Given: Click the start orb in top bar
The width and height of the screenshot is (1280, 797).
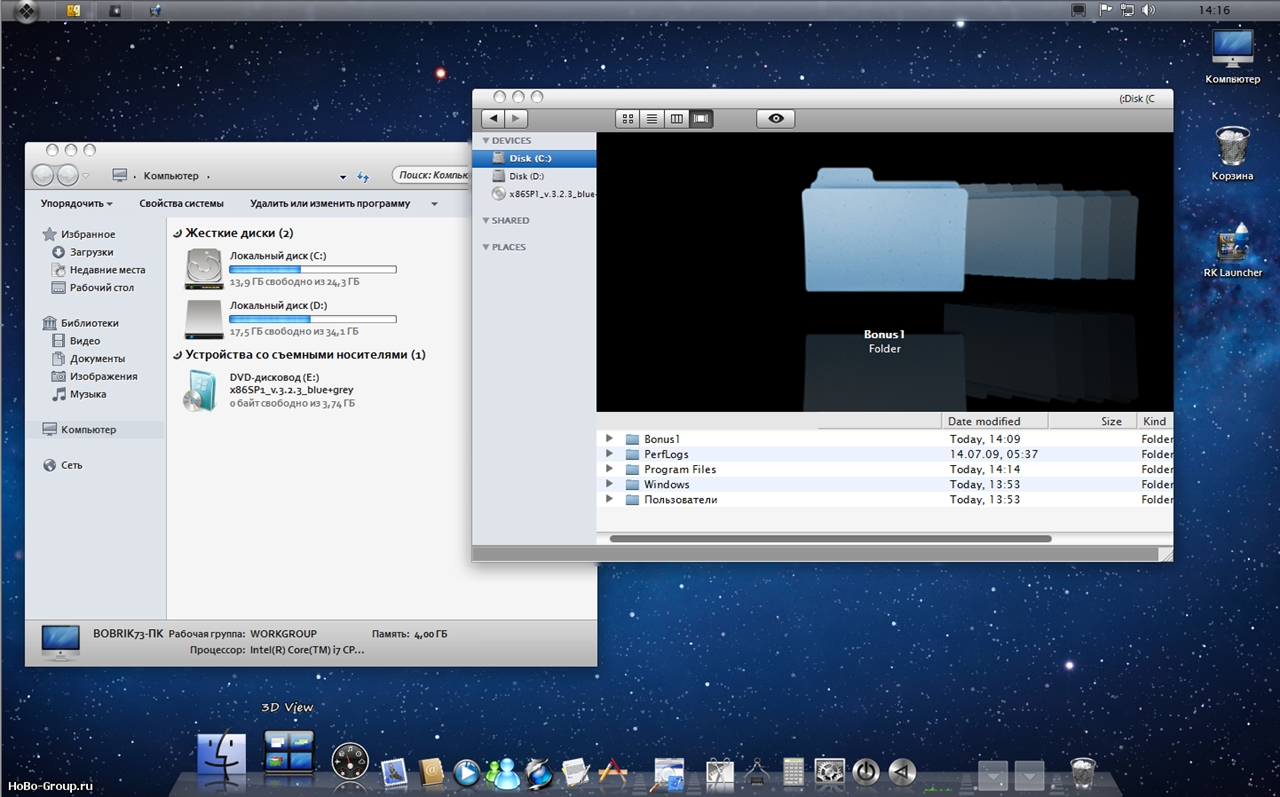Looking at the screenshot, I should (x=25, y=11).
